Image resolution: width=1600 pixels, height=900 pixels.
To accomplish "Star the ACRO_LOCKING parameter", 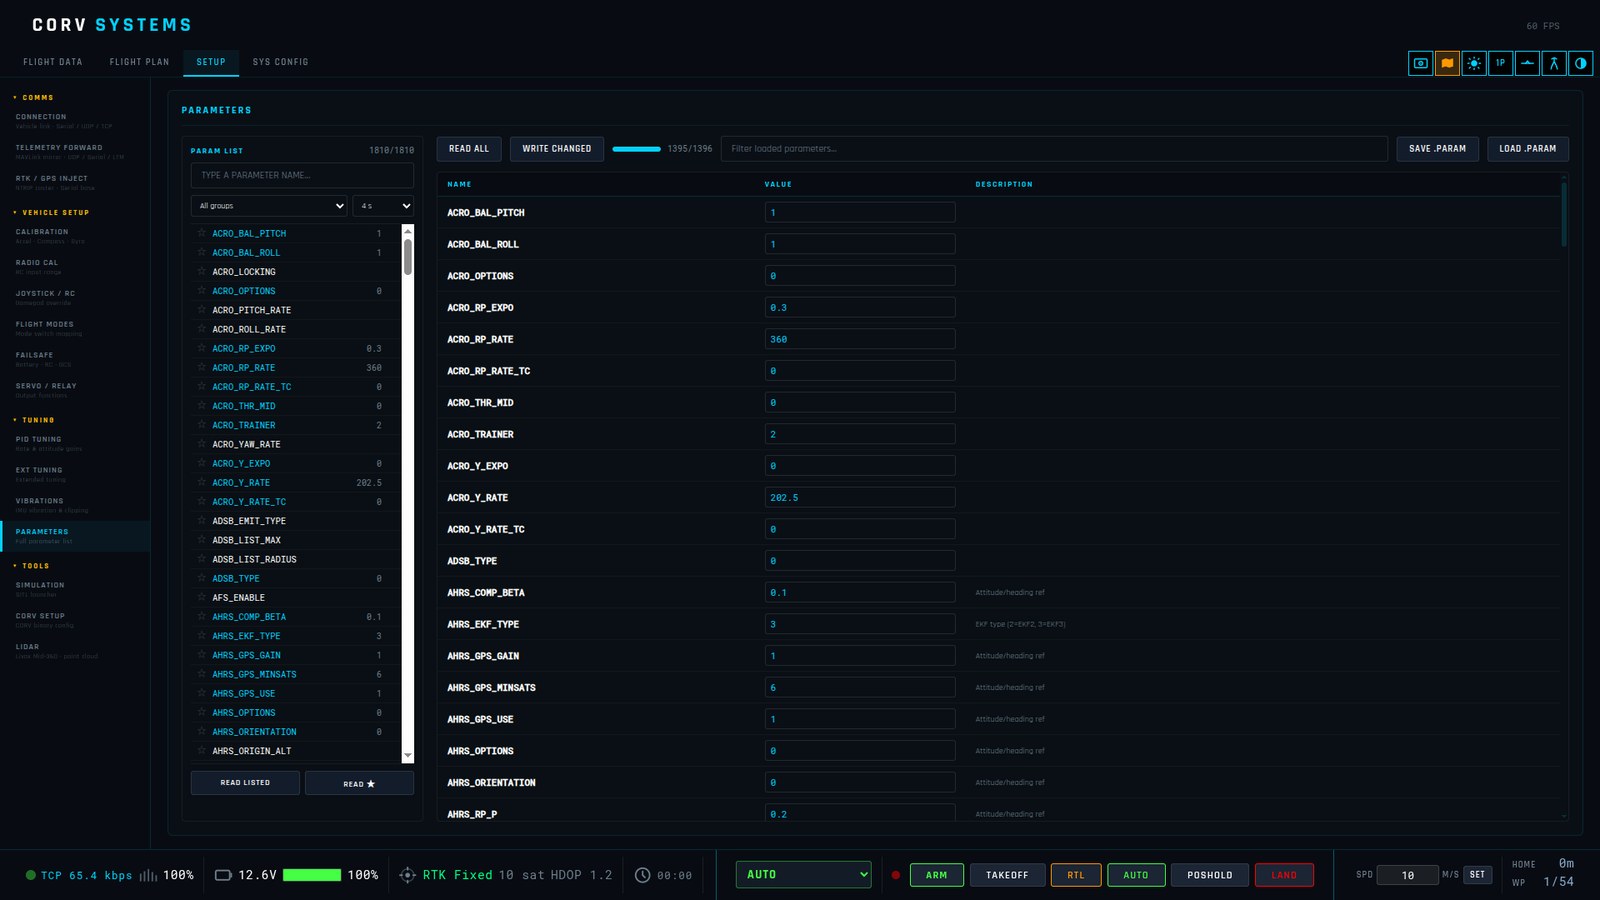I will [202, 271].
